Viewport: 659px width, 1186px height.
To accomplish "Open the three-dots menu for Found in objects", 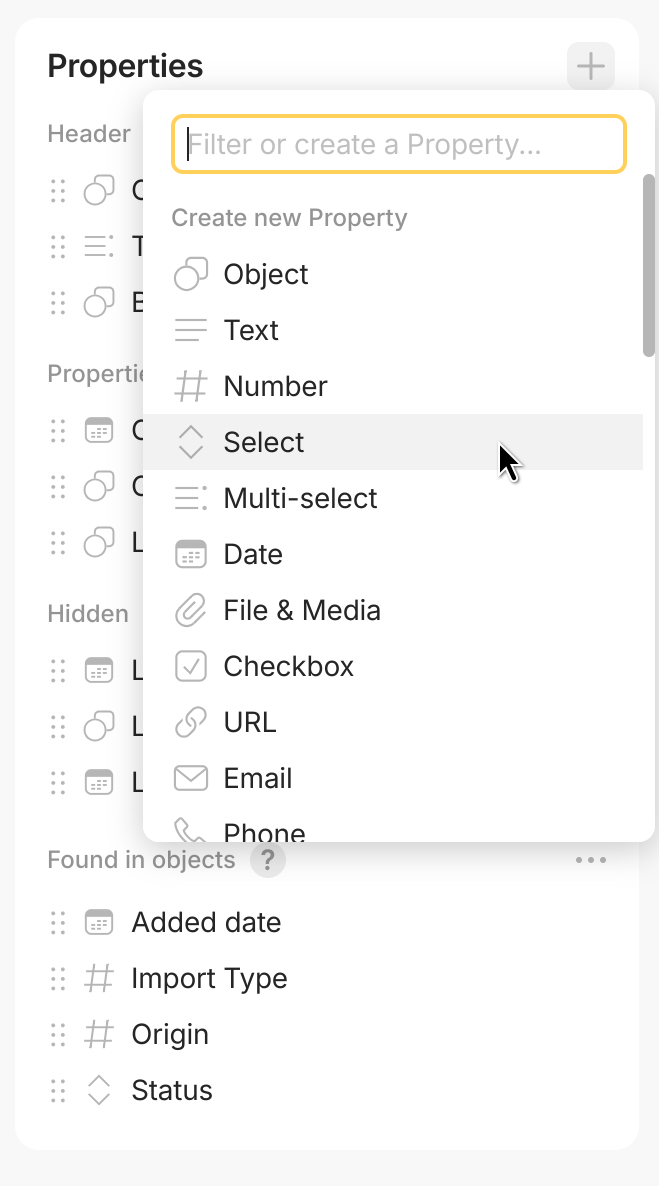I will click(590, 860).
